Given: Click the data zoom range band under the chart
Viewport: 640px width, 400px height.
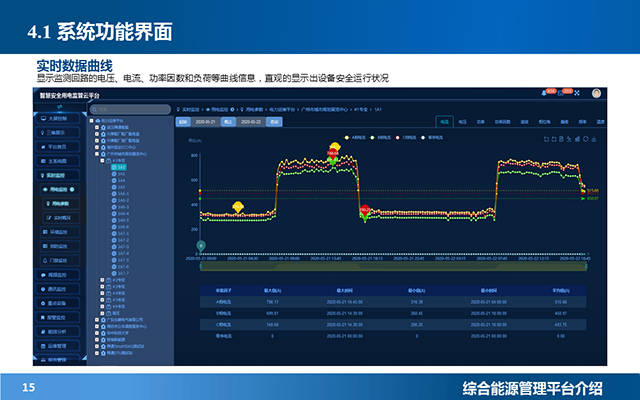Looking at the screenshot, I should pos(393,267).
